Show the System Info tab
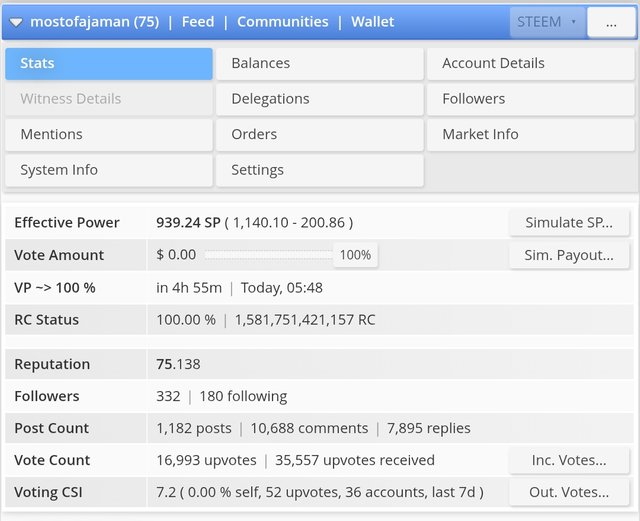The width and height of the screenshot is (640, 521). [x=109, y=170]
